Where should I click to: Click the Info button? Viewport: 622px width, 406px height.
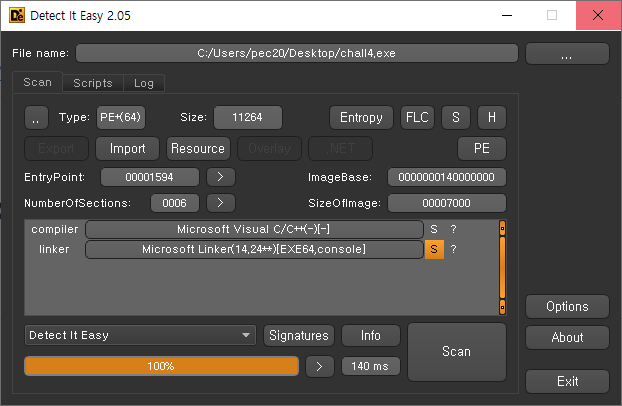pos(371,336)
